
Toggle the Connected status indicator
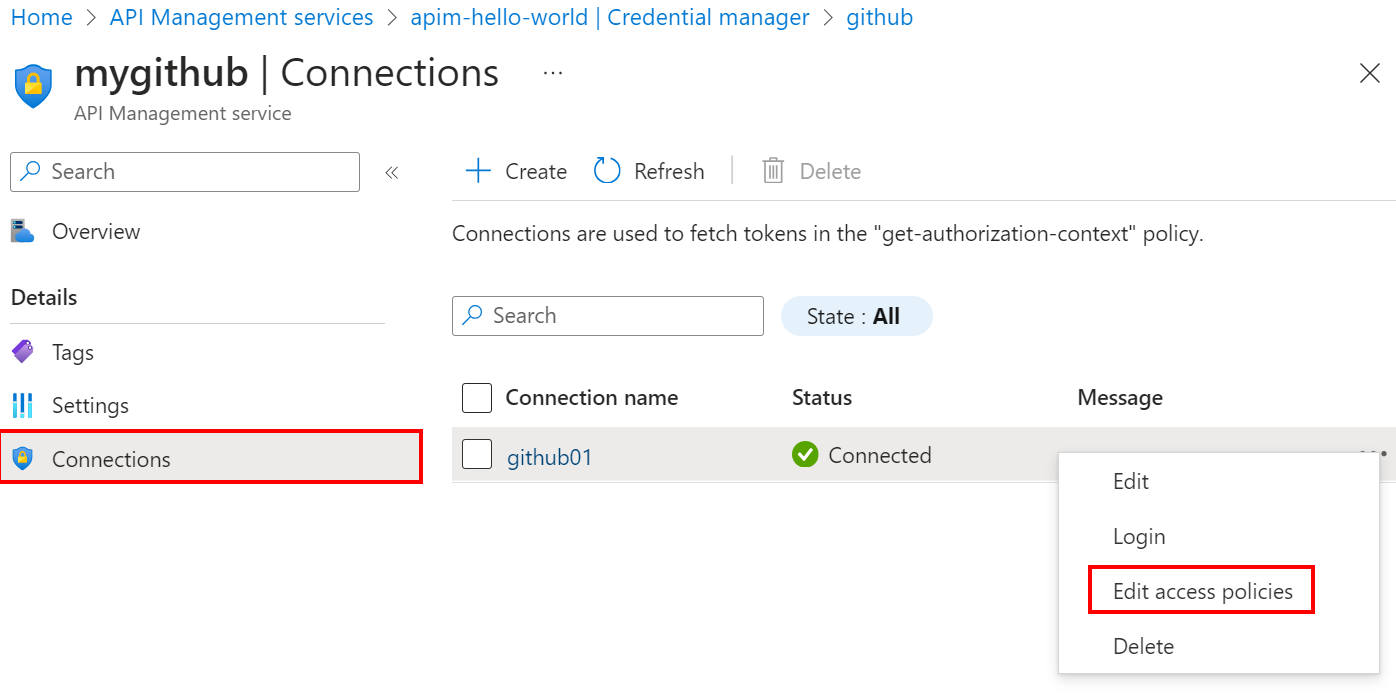(805, 454)
